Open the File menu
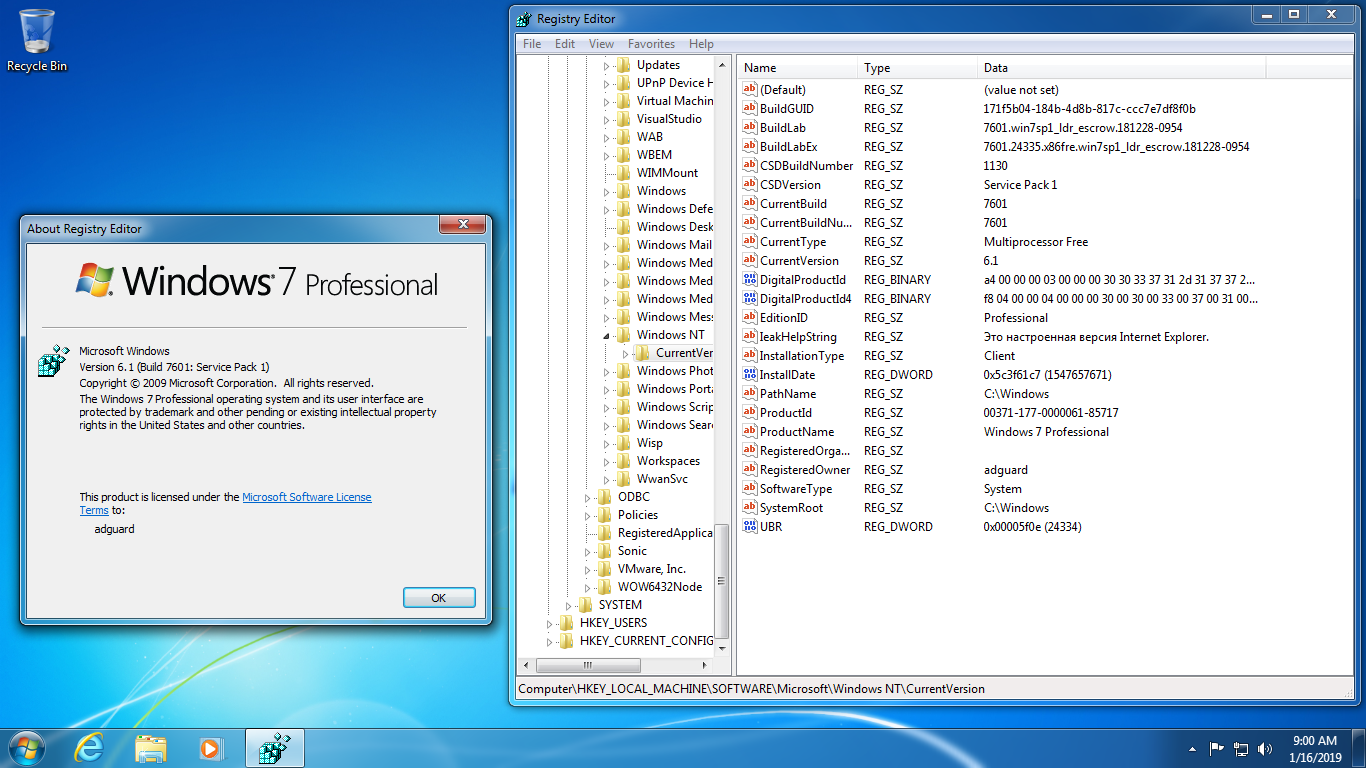 [532, 44]
